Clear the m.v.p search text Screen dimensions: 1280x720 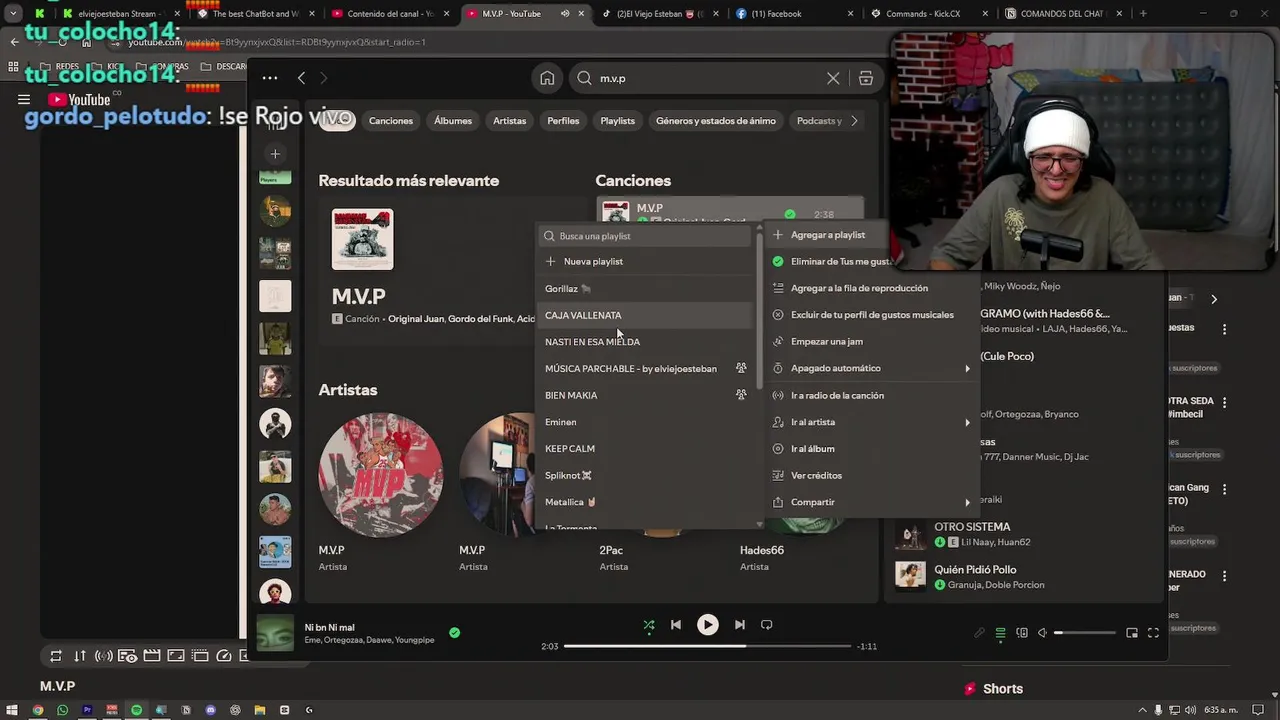[x=833, y=78]
